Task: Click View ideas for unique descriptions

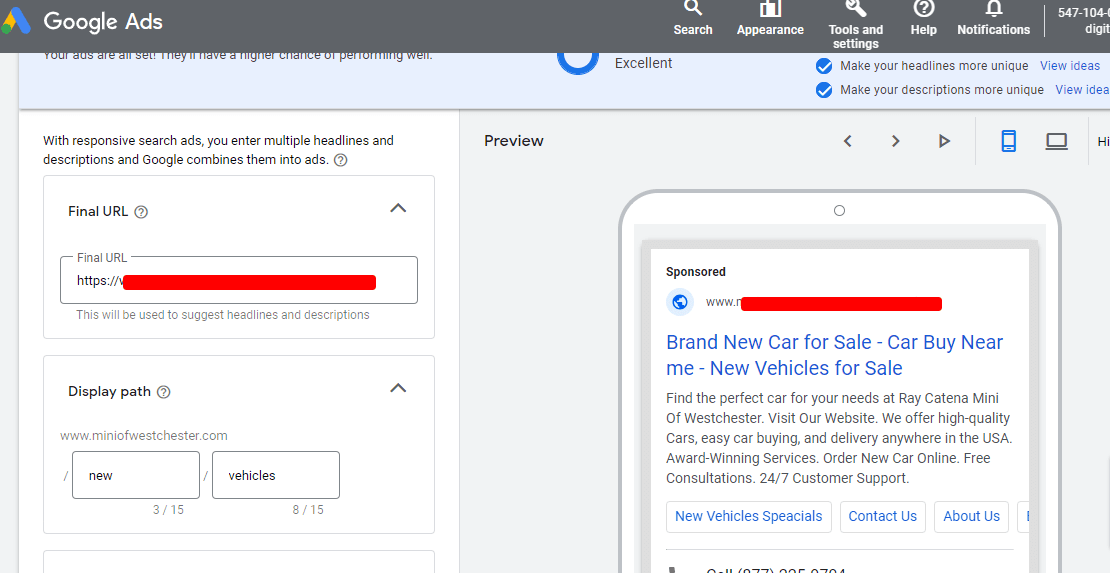Action: [x=1082, y=90]
